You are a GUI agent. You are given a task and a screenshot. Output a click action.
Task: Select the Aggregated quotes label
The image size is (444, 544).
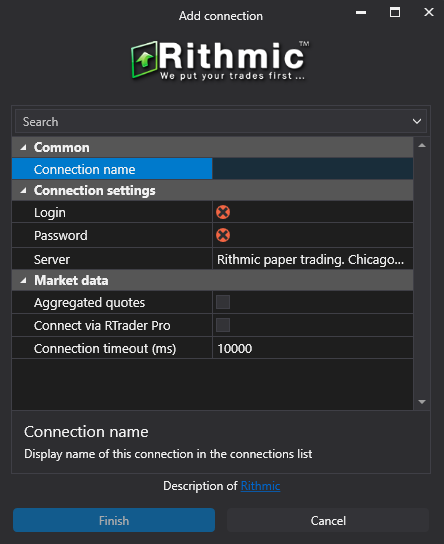coord(89,303)
